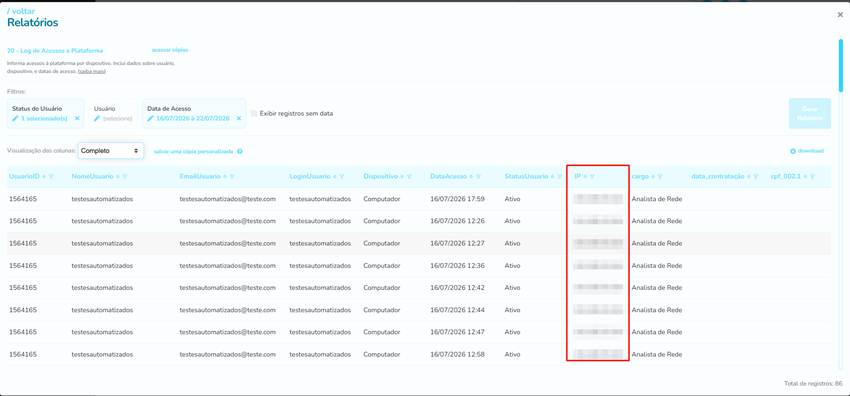Sort by the DataAcesso column
This screenshot has height=396, width=850.
471,177
